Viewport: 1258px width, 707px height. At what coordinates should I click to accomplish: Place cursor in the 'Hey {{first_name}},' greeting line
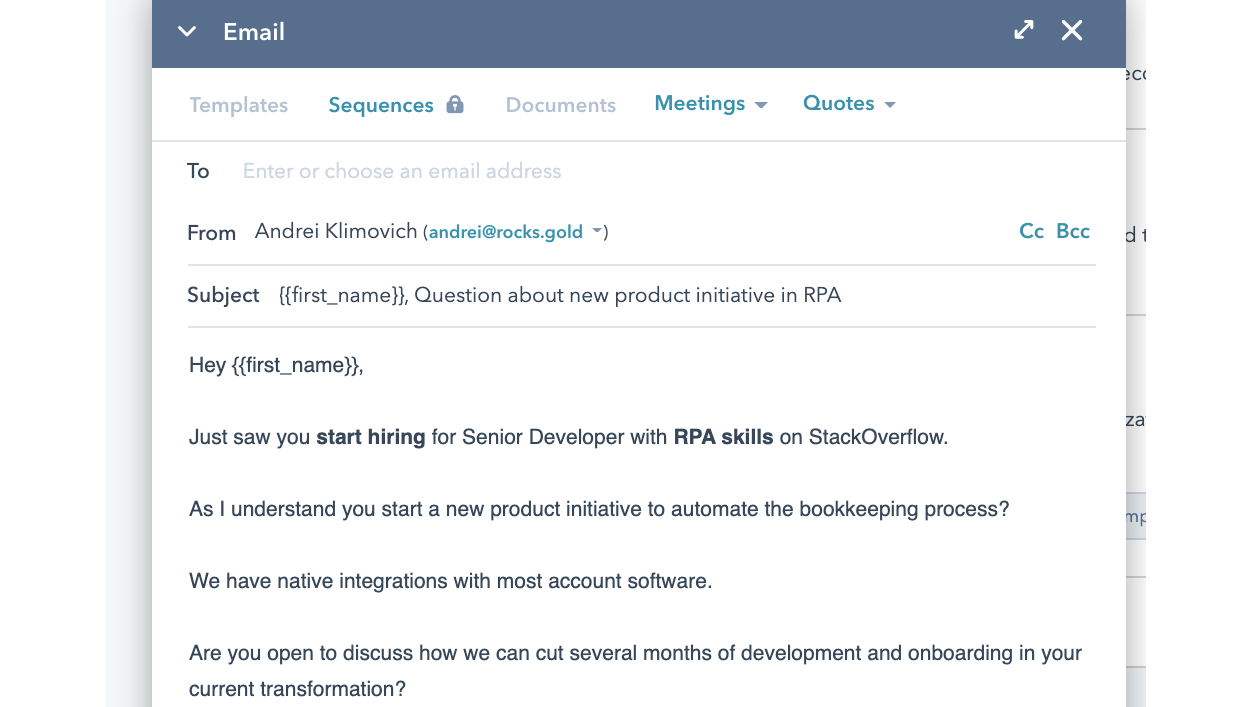276,365
